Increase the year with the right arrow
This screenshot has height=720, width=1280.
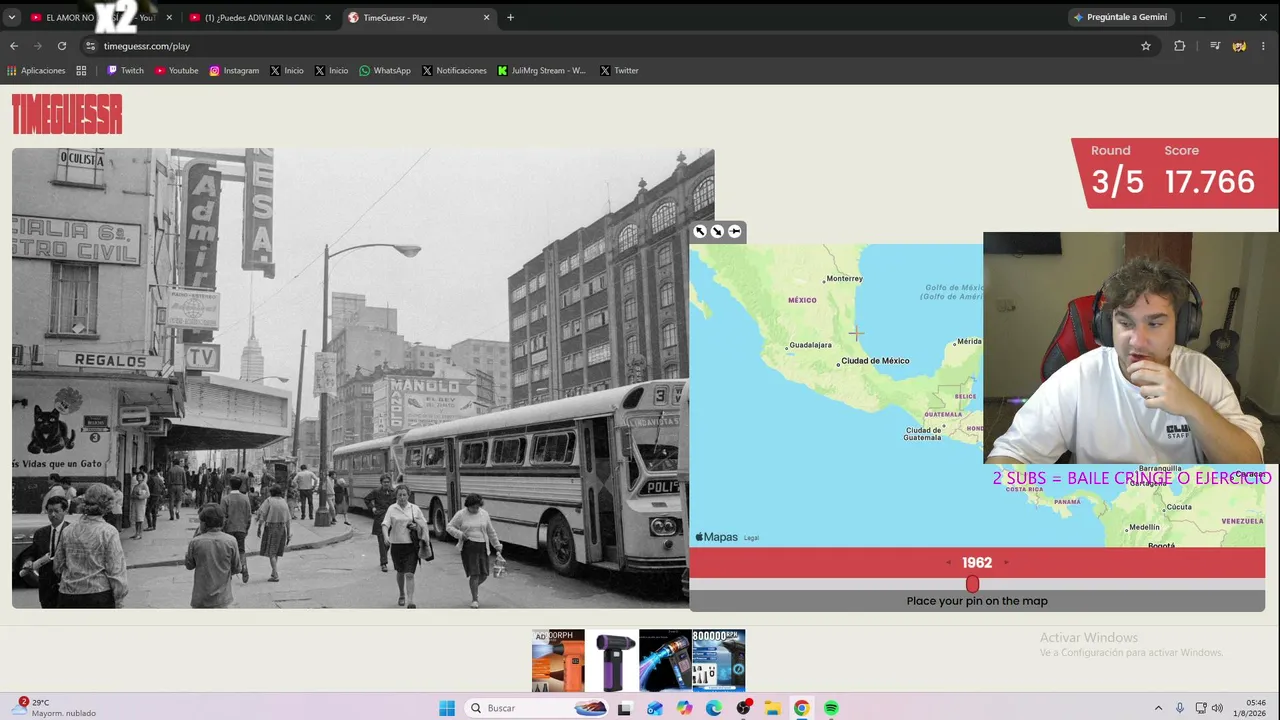1006,563
